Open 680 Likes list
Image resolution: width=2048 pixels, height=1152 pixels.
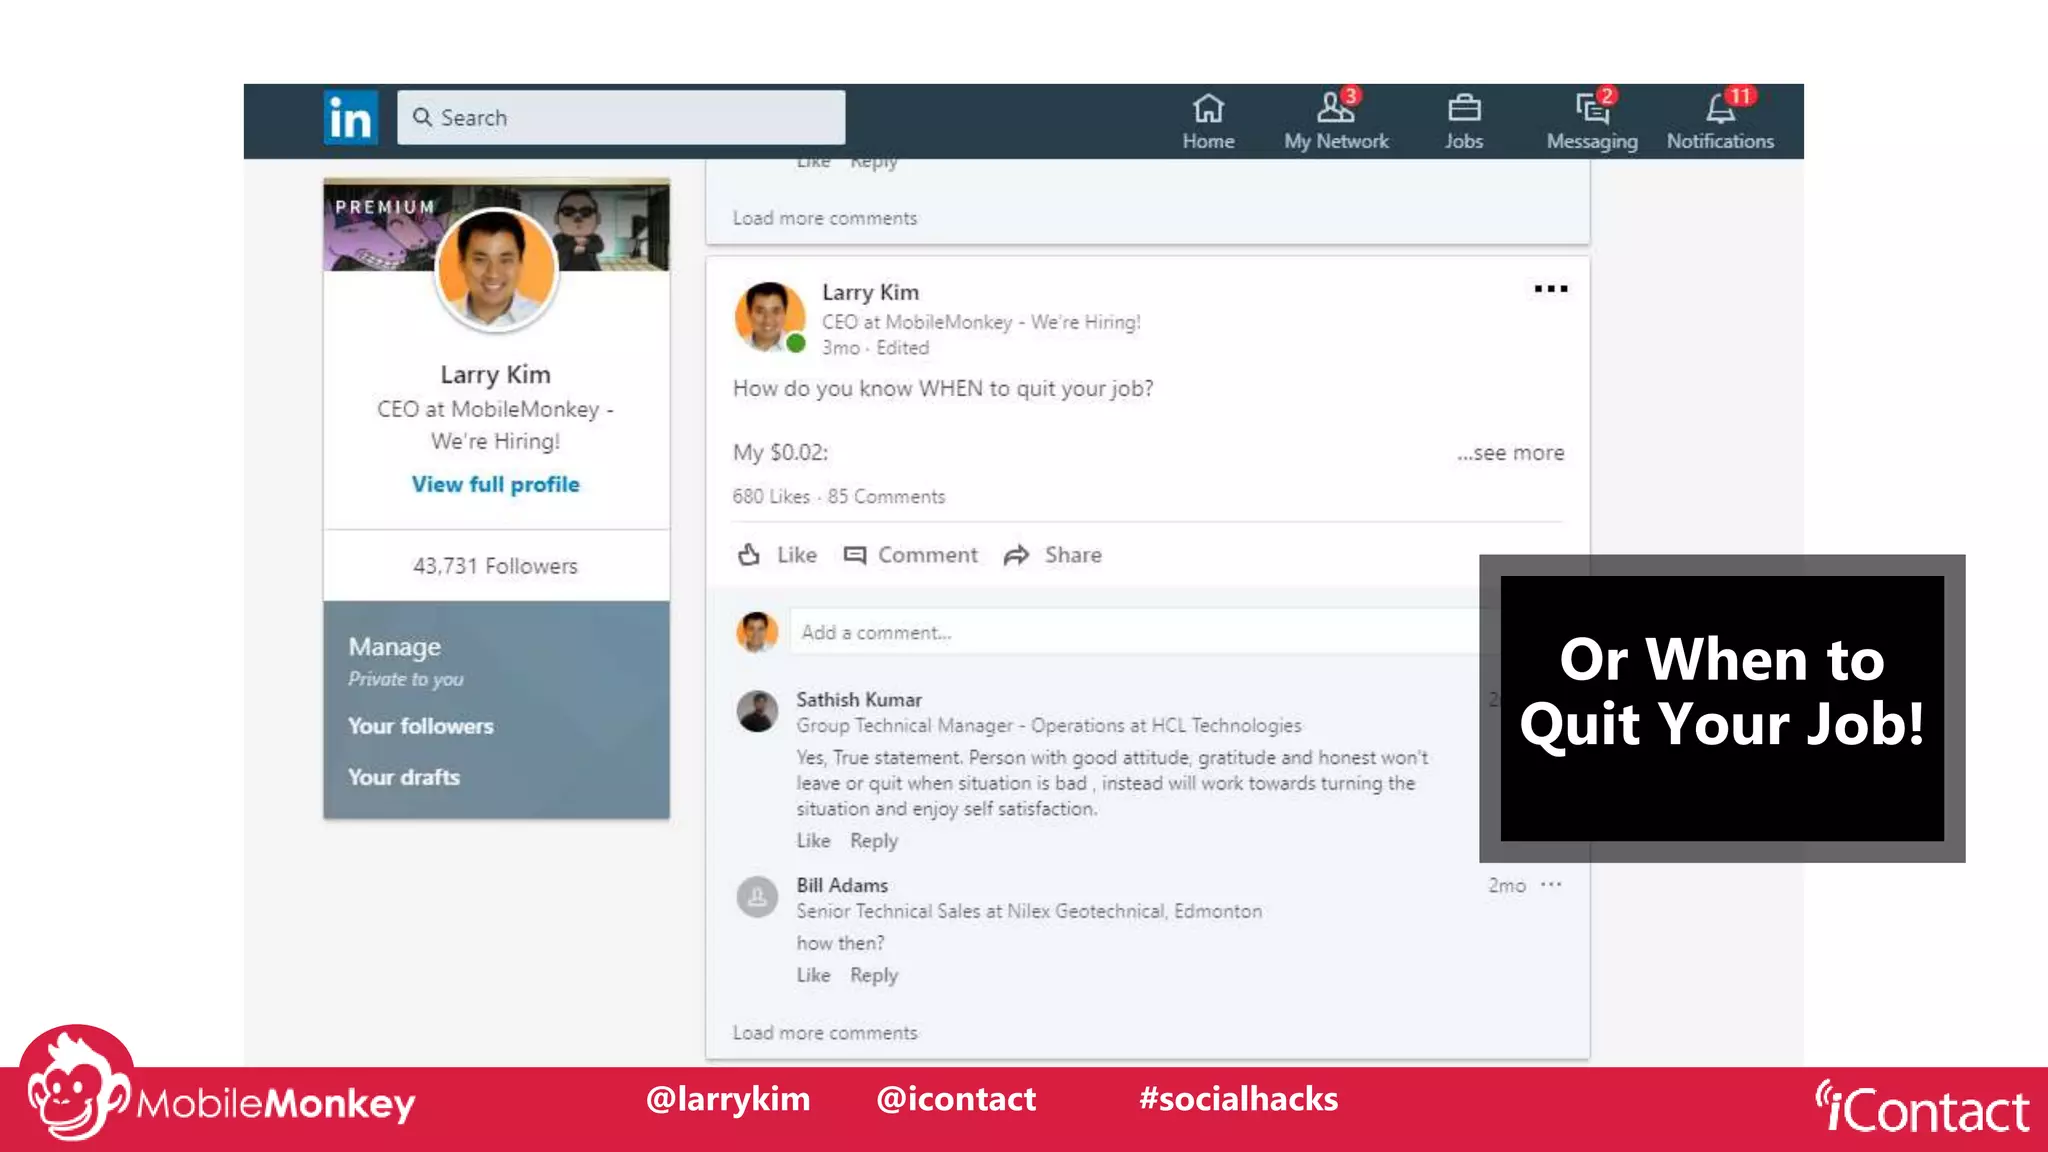(x=771, y=497)
